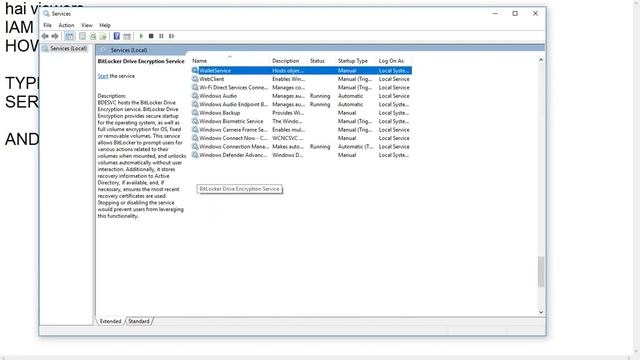Viewport: 640px width, 360px height.
Task: Select the Windows Backup service name
Action: point(220,113)
